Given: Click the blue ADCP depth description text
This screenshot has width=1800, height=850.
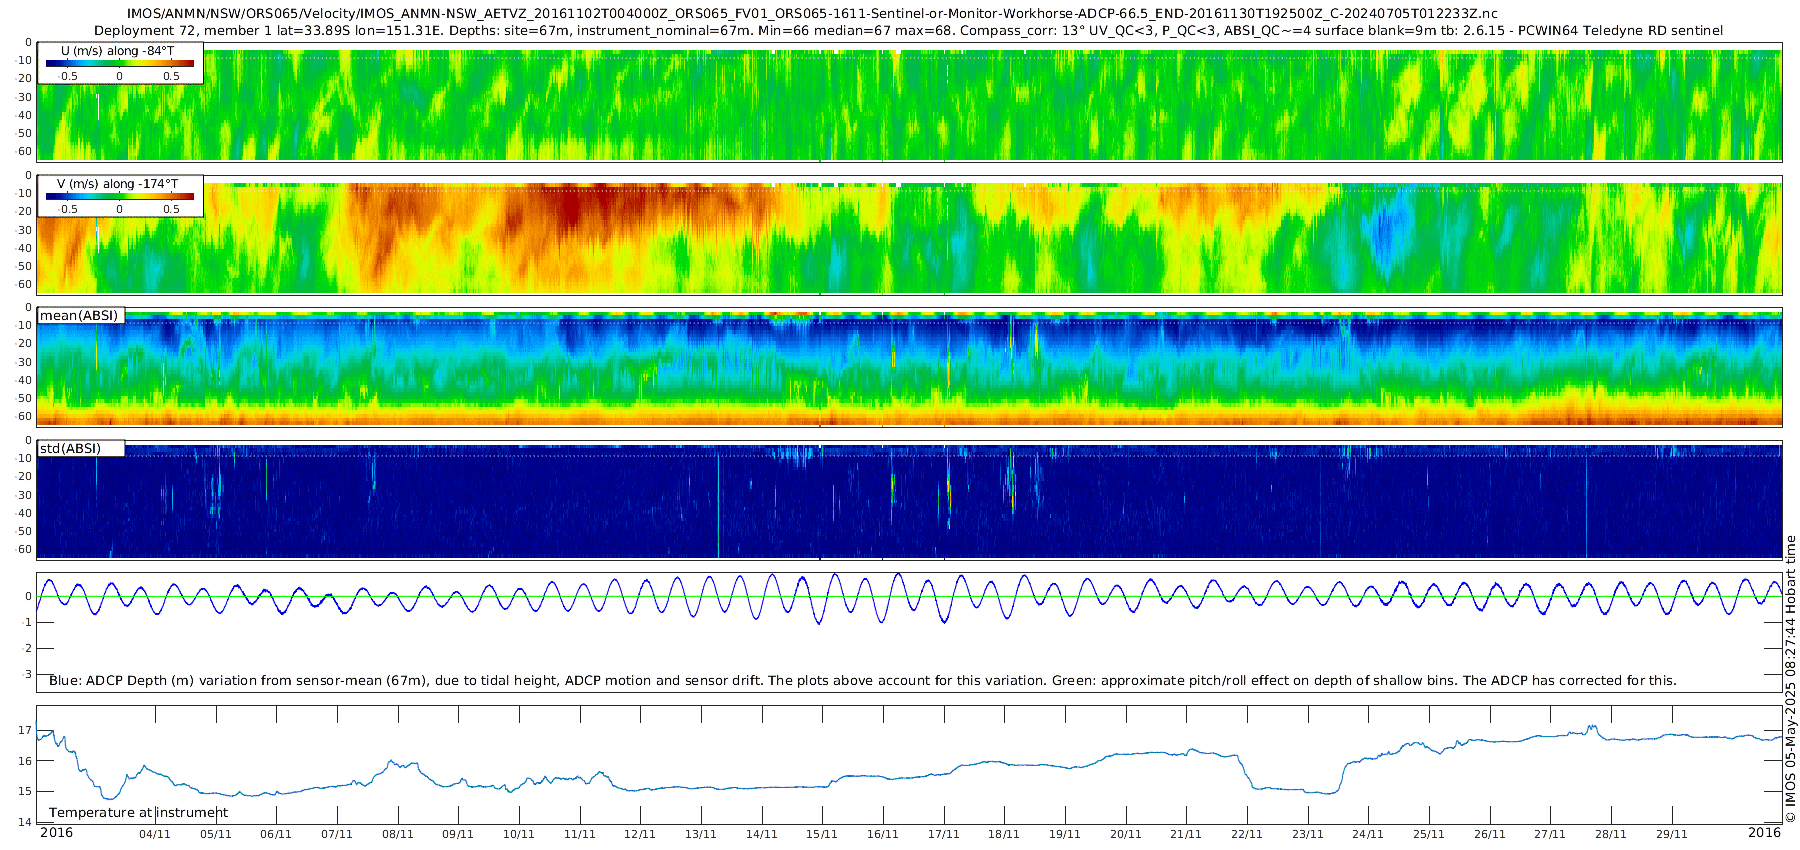Looking at the screenshot, I should [x=863, y=680].
